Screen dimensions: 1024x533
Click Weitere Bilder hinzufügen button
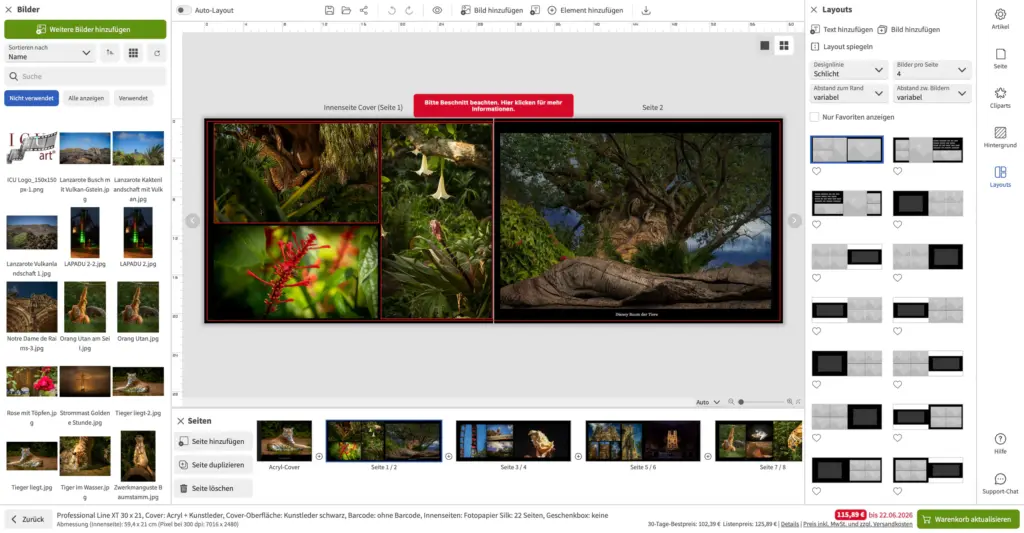(85, 29)
